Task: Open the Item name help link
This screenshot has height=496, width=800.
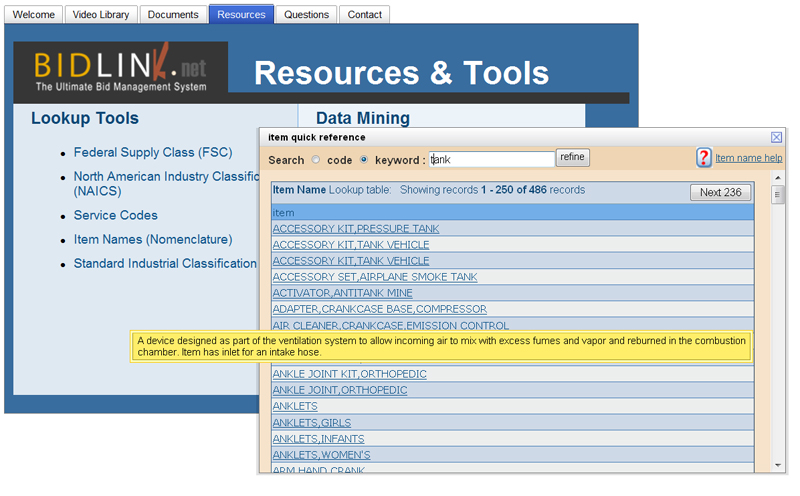Action: 748,158
